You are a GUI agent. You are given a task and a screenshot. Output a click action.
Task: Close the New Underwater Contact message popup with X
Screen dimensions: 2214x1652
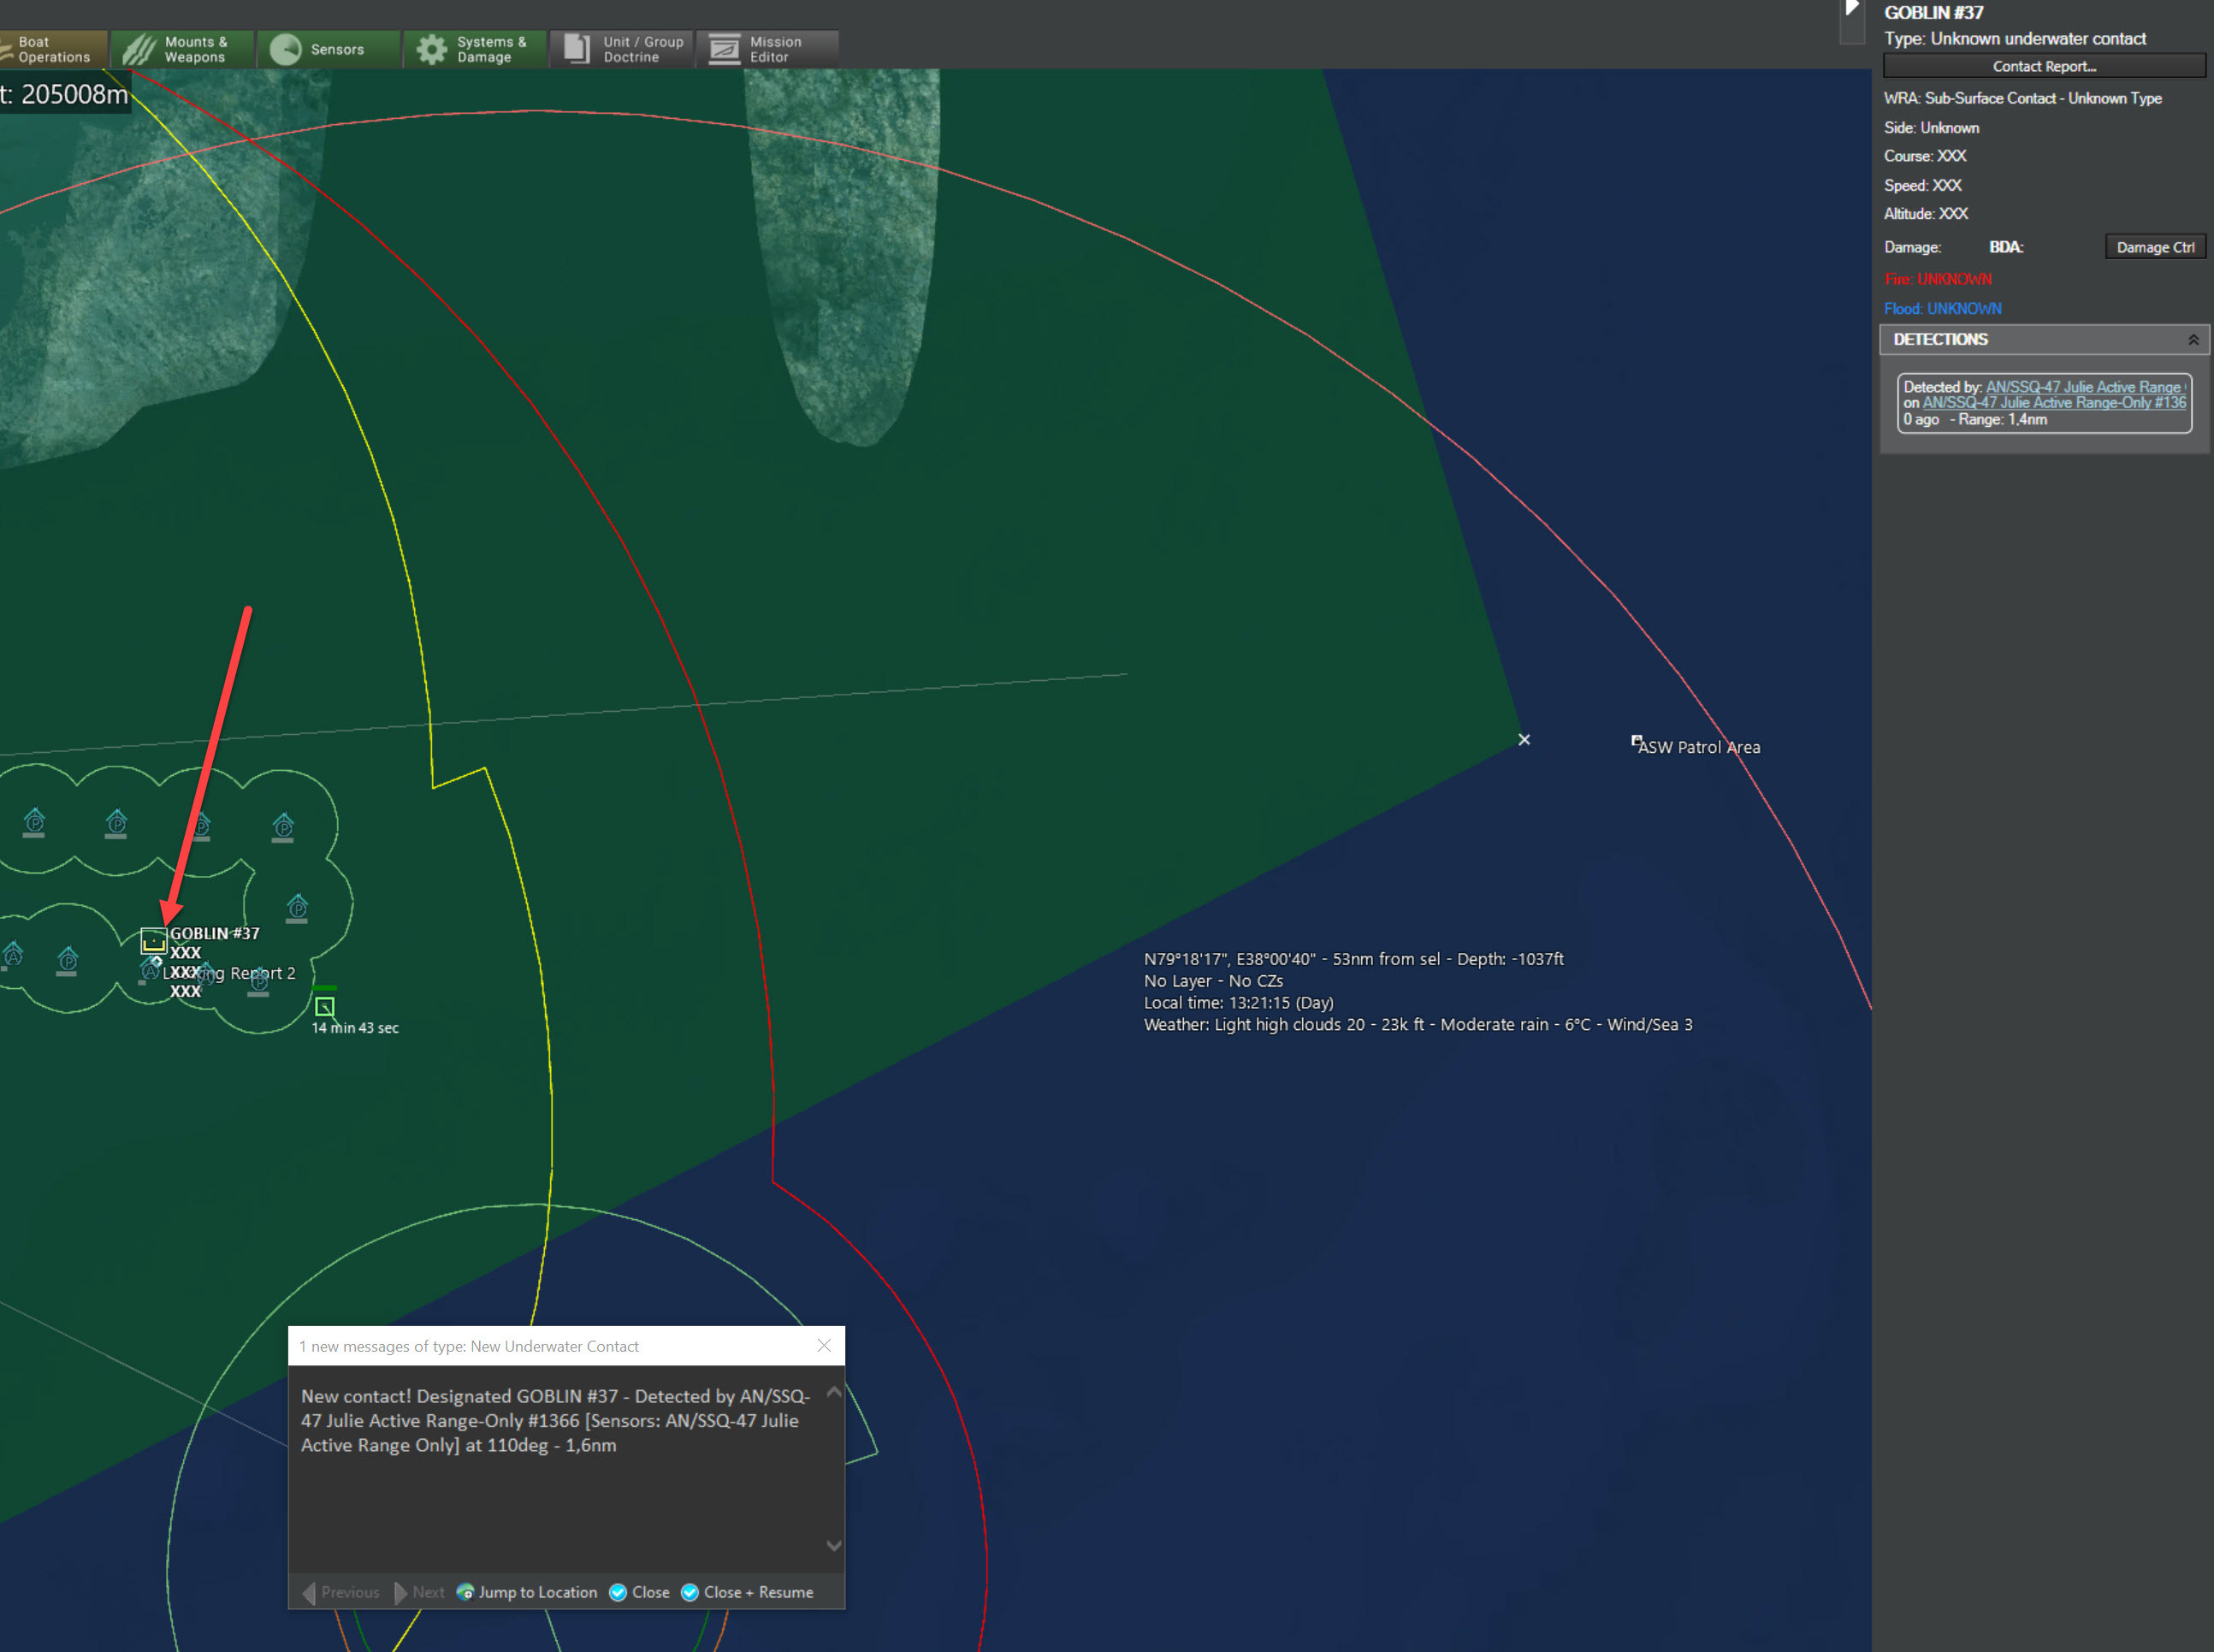click(x=824, y=1346)
